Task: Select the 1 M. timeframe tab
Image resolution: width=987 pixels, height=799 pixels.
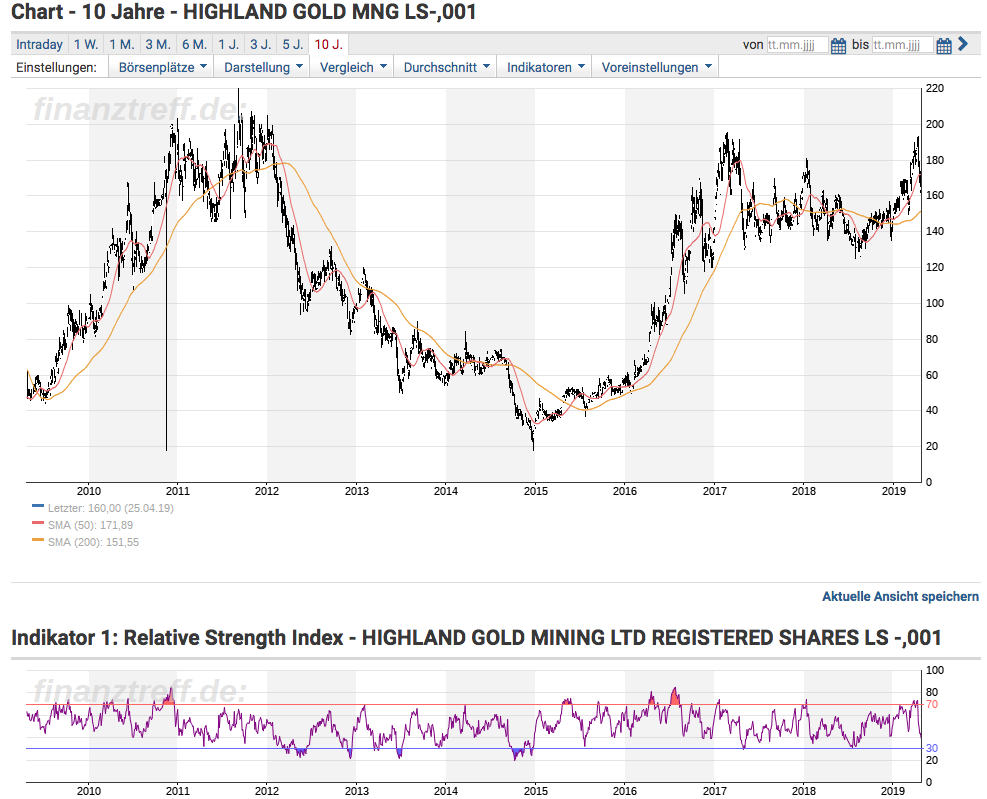Action: point(121,45)
